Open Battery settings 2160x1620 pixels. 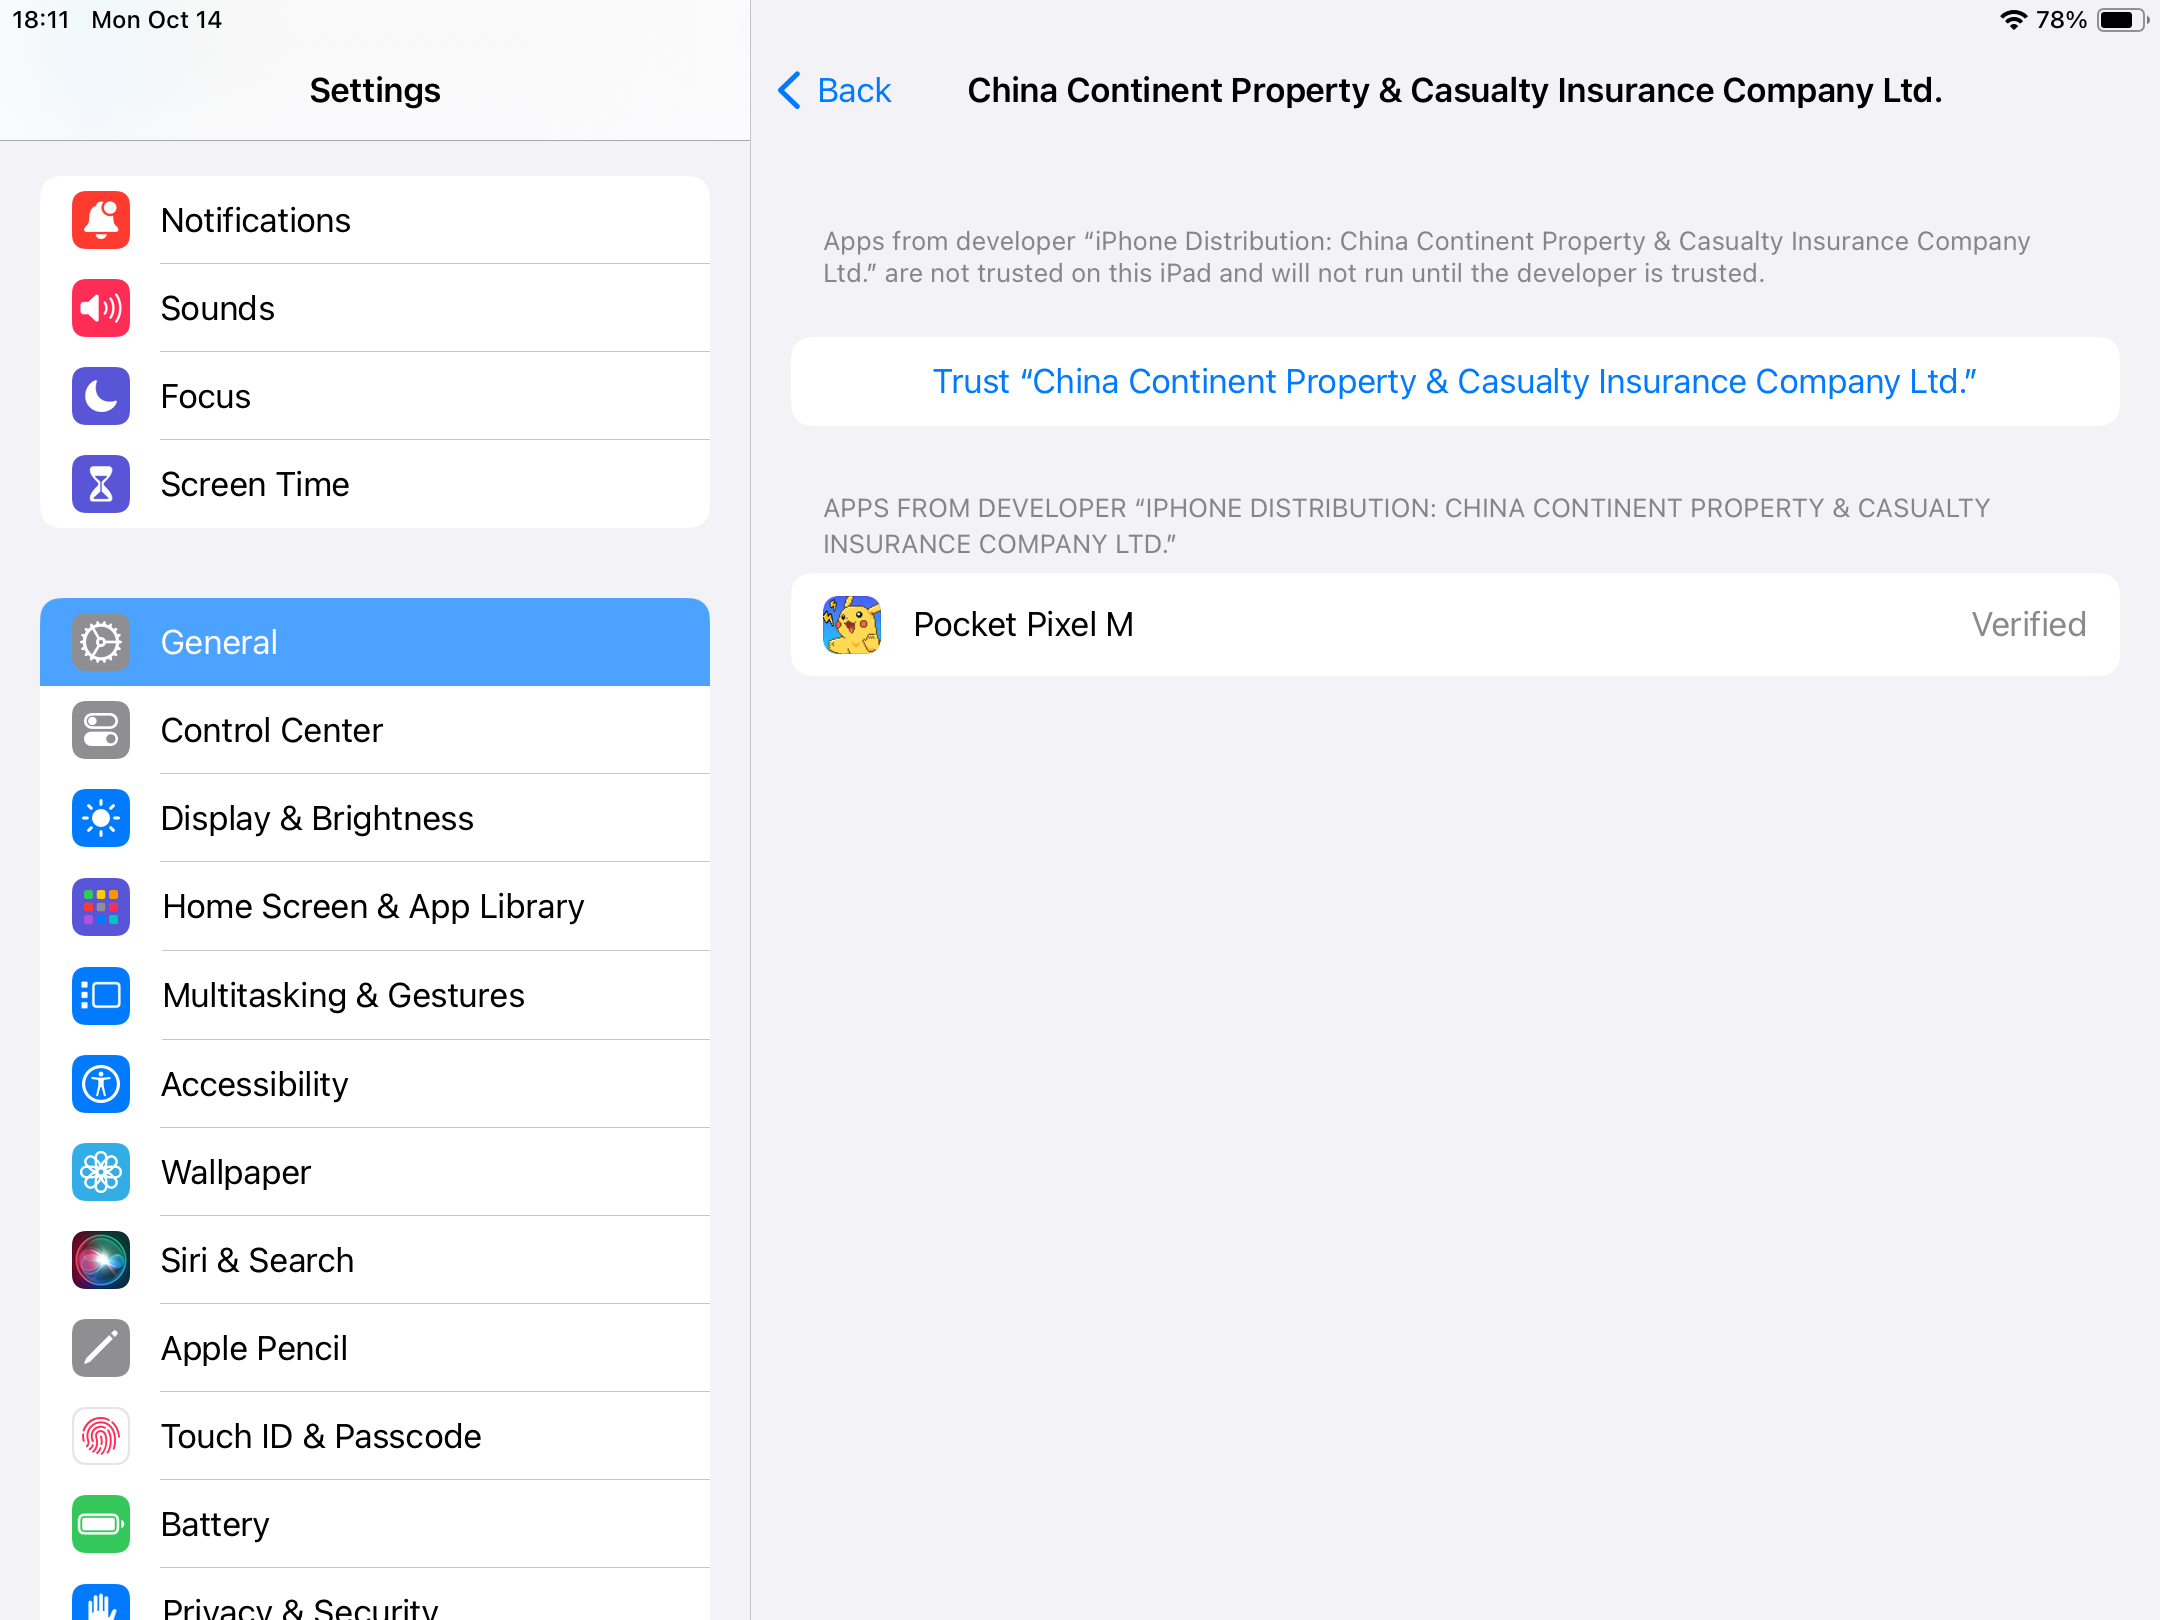click(375, 1524)
